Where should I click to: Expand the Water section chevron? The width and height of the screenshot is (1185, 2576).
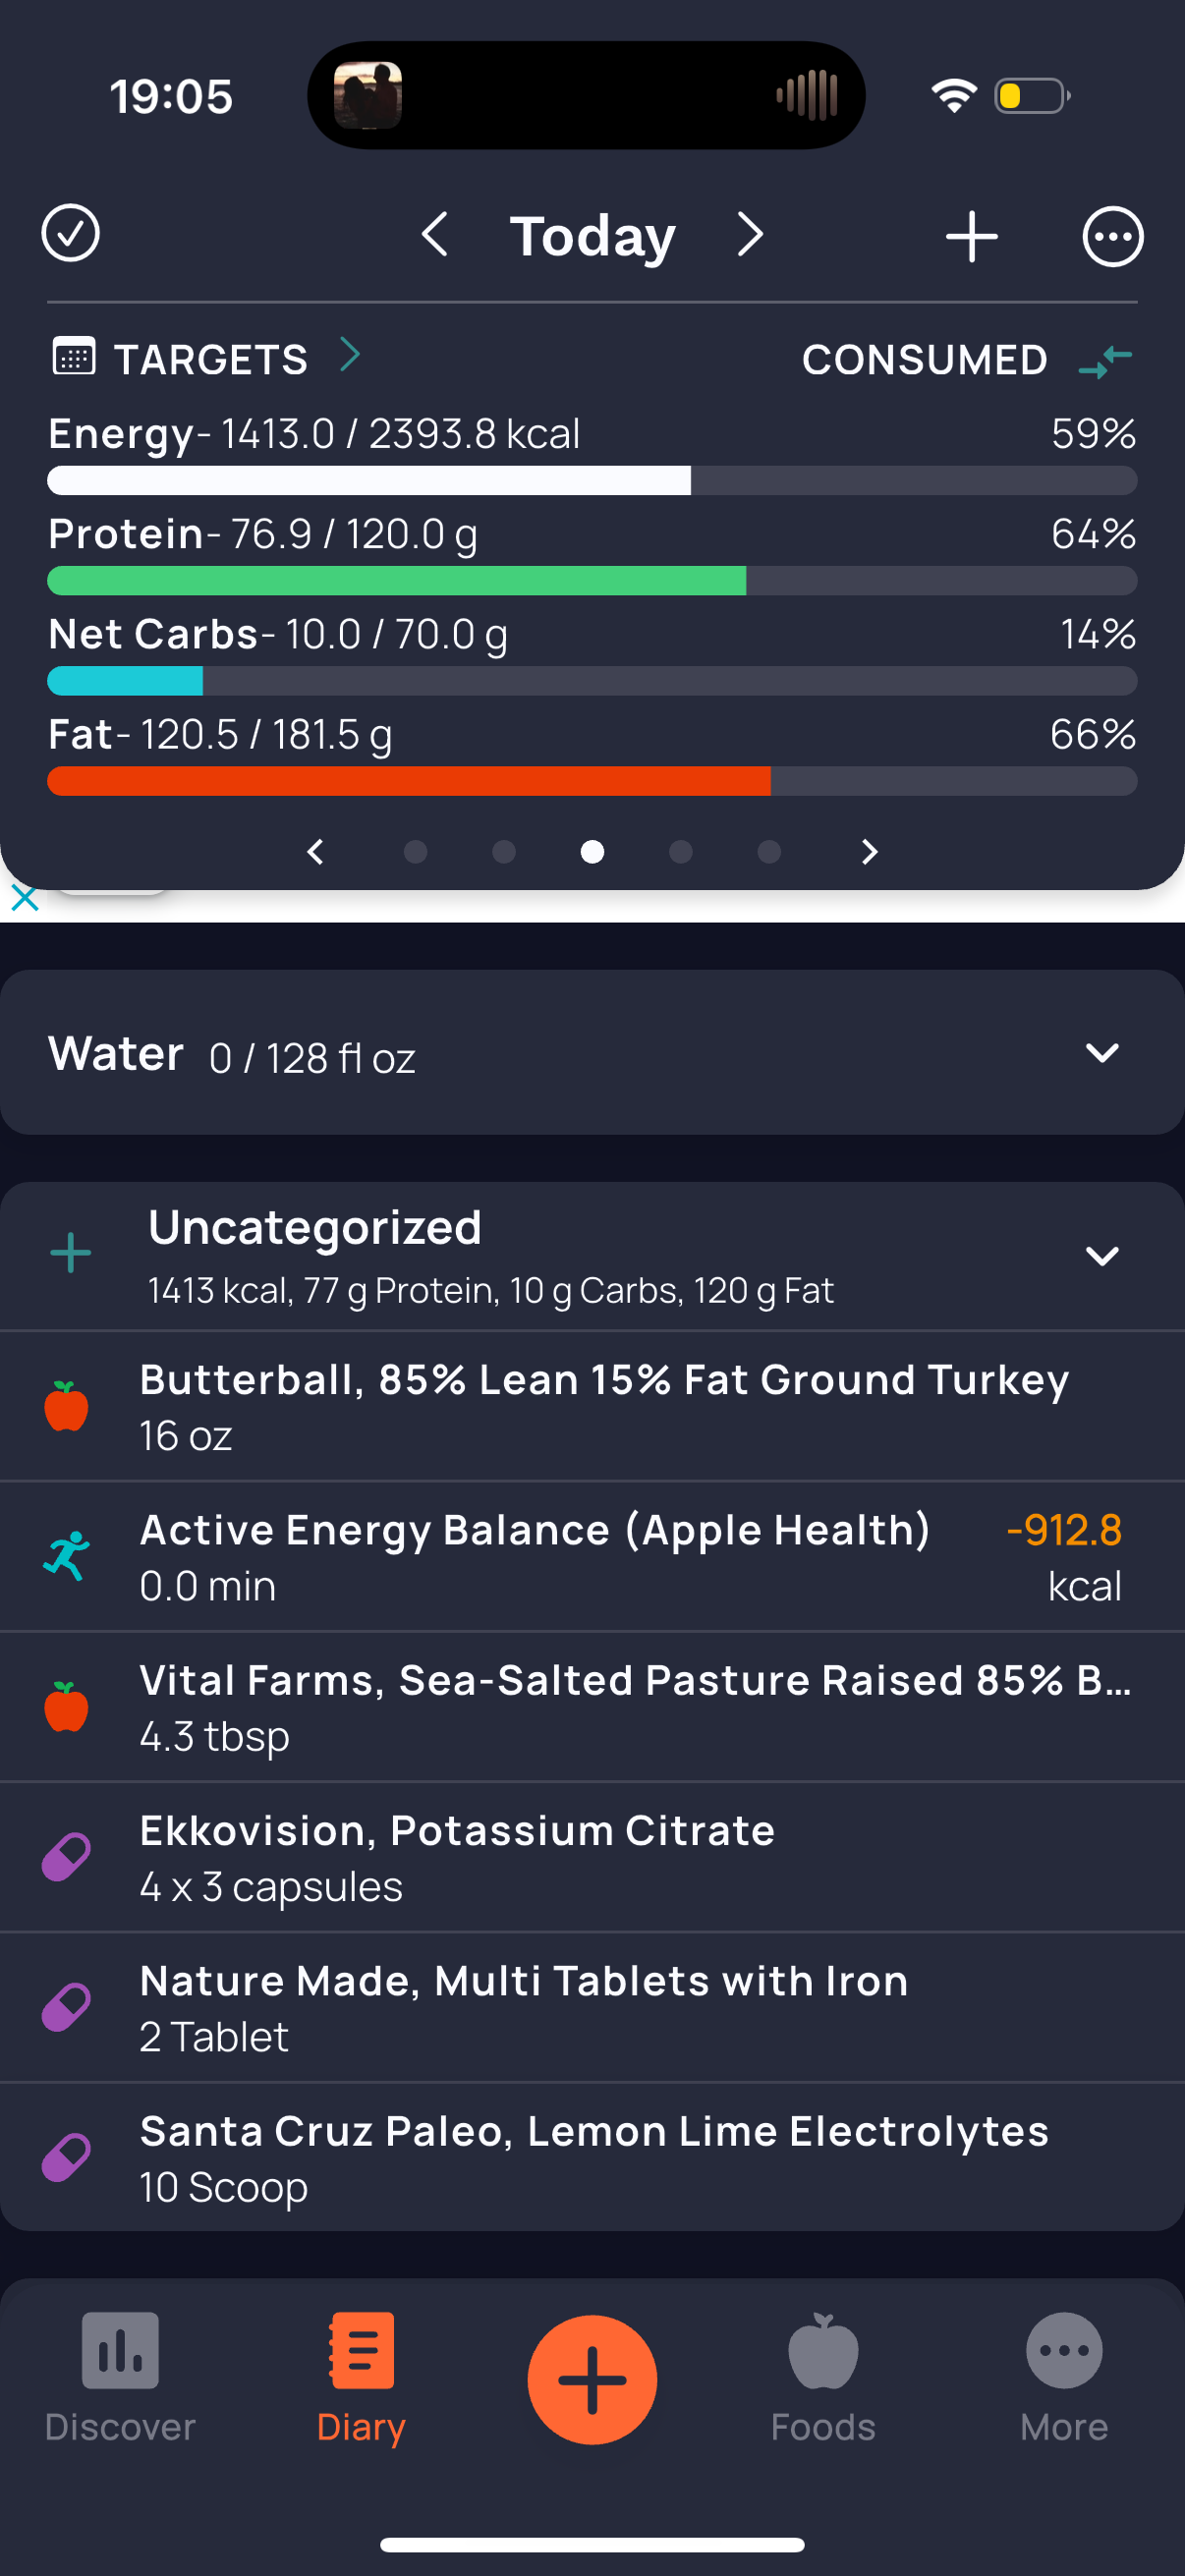click(1101, 1053)
